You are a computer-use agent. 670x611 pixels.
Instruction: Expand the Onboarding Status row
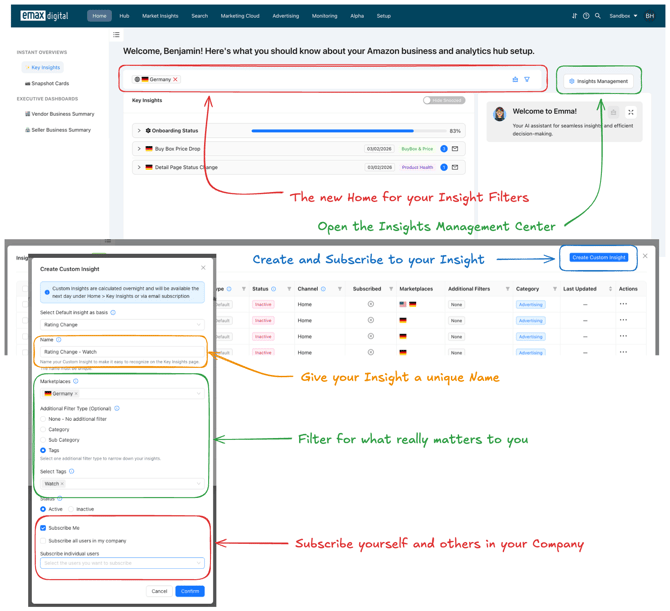point(139,131)
